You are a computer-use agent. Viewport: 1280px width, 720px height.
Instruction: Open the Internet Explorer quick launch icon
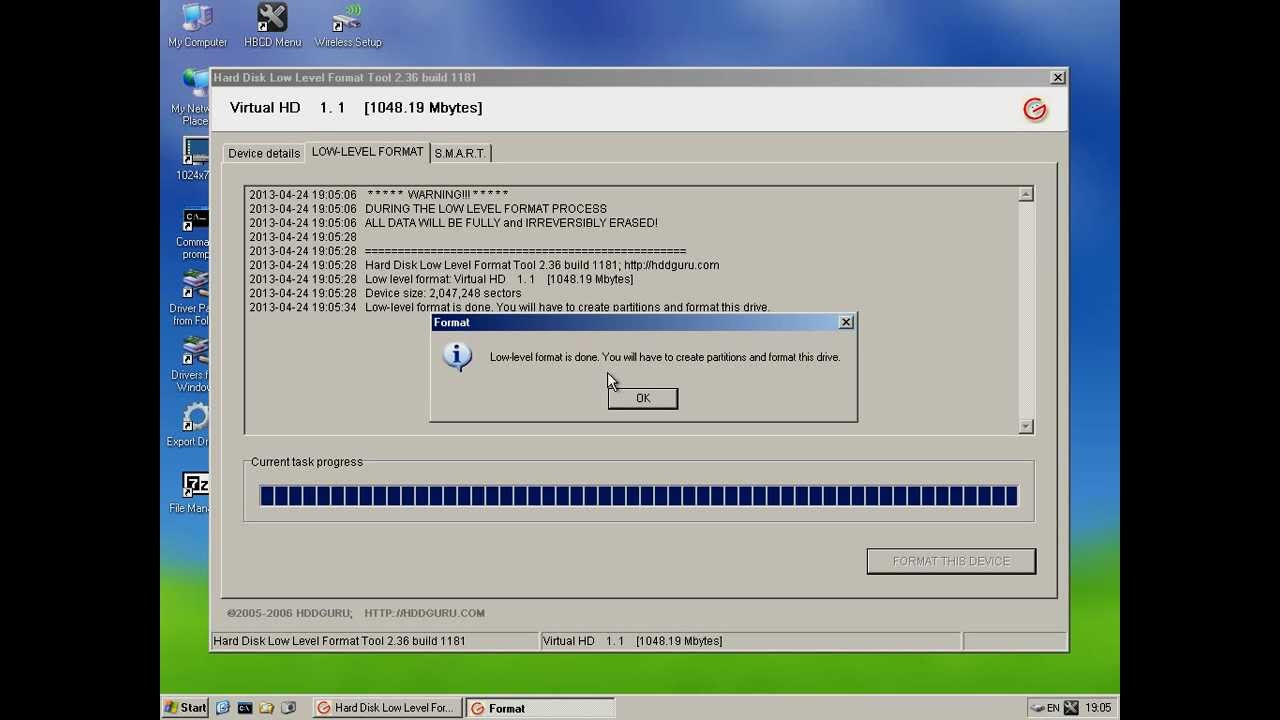click(222, 708)
